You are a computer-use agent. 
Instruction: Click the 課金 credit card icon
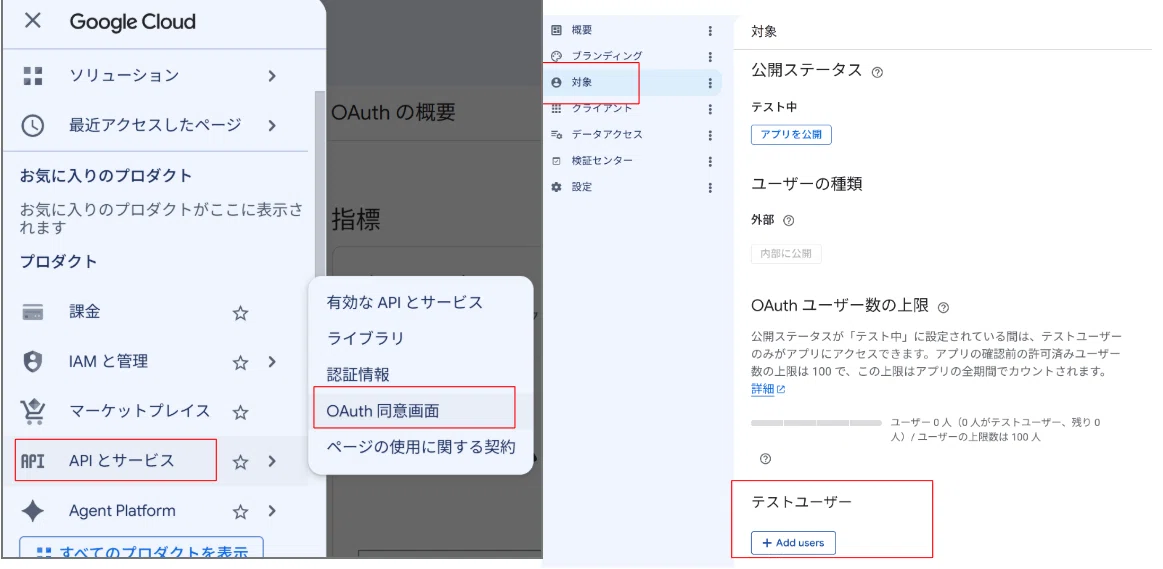[x=33, y=312]
